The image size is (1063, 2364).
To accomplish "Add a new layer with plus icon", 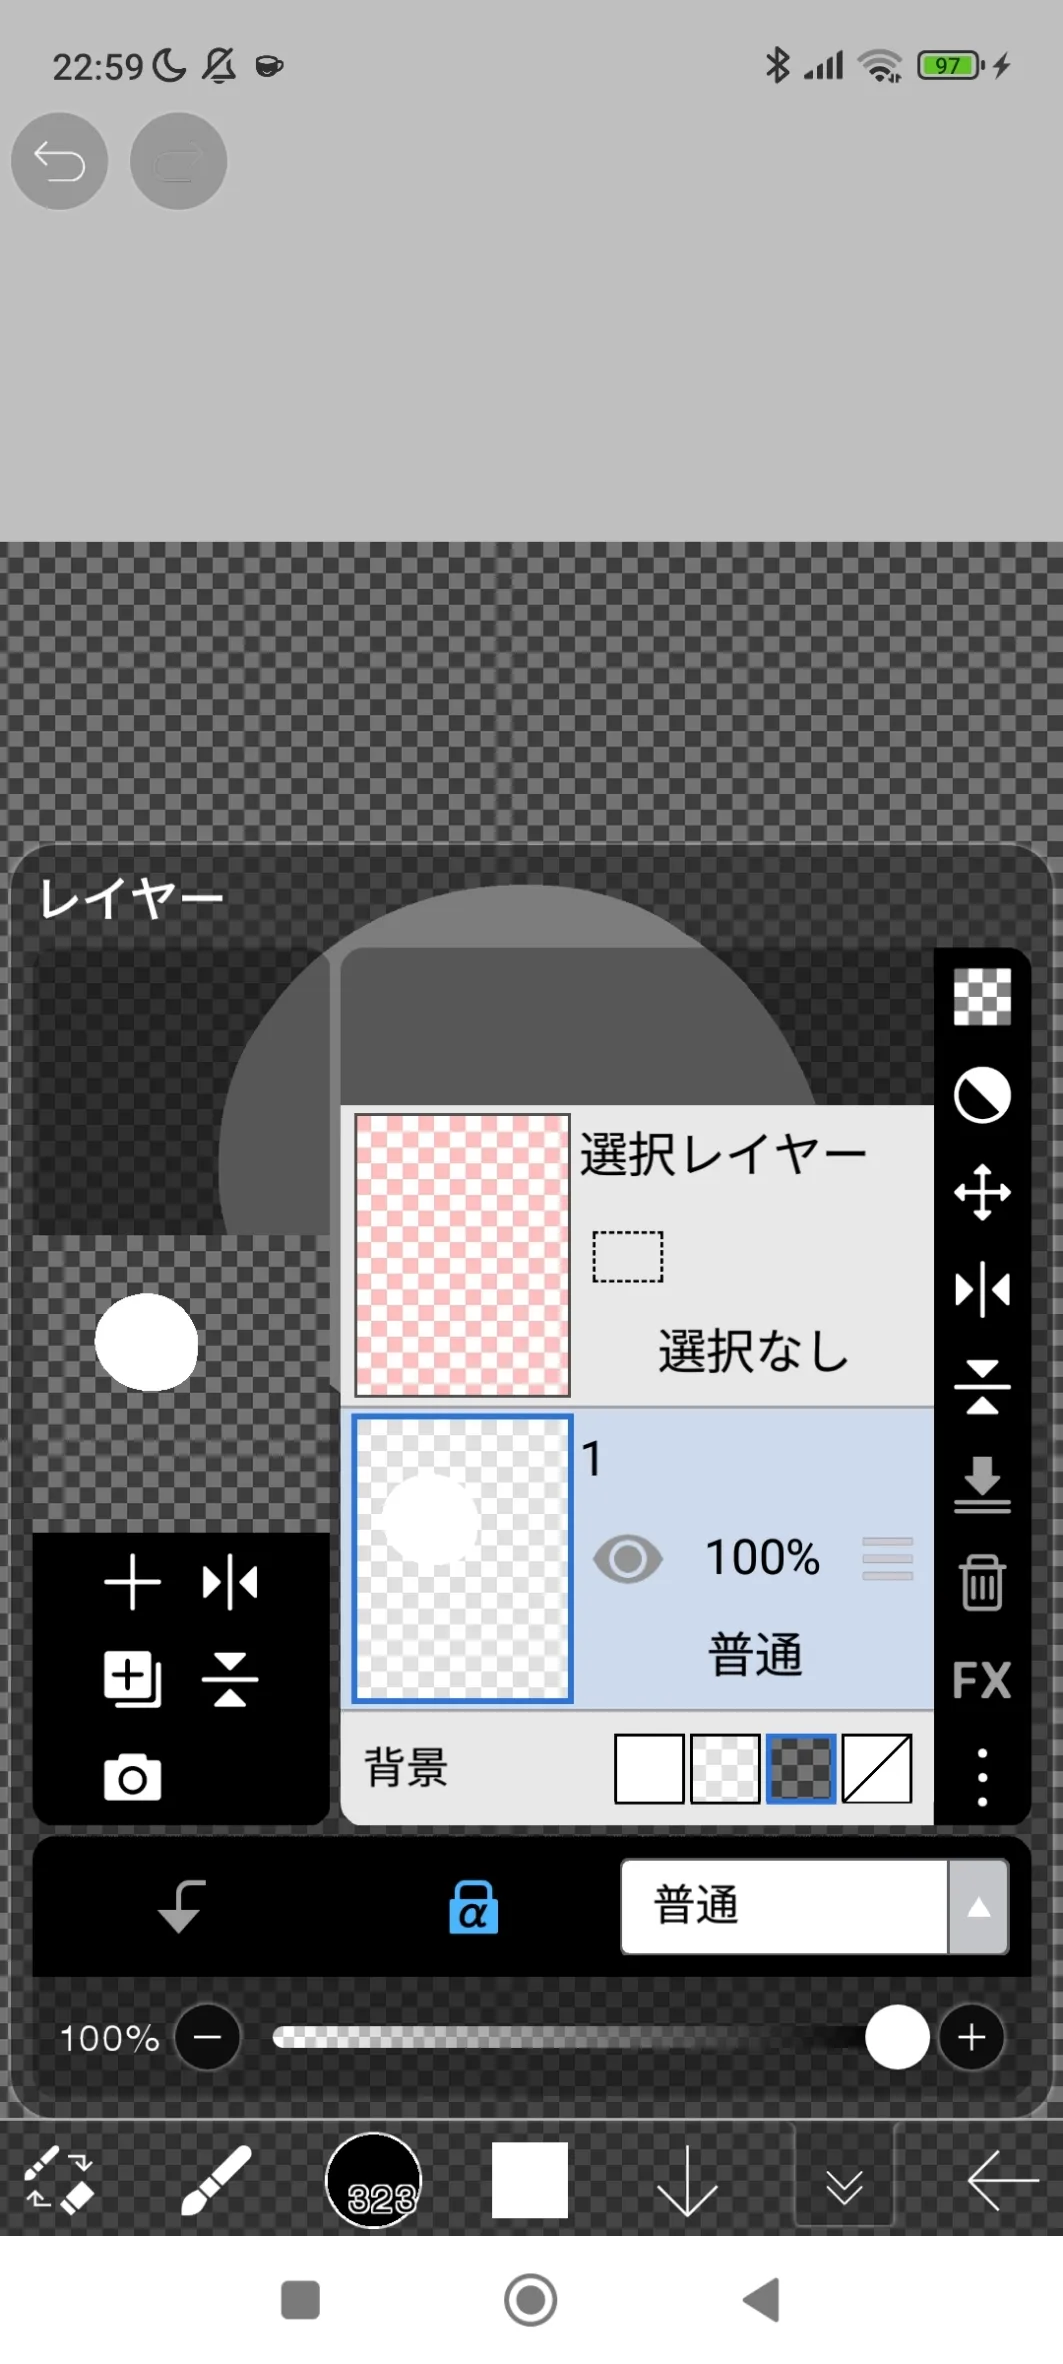I will pos(132,1583).
